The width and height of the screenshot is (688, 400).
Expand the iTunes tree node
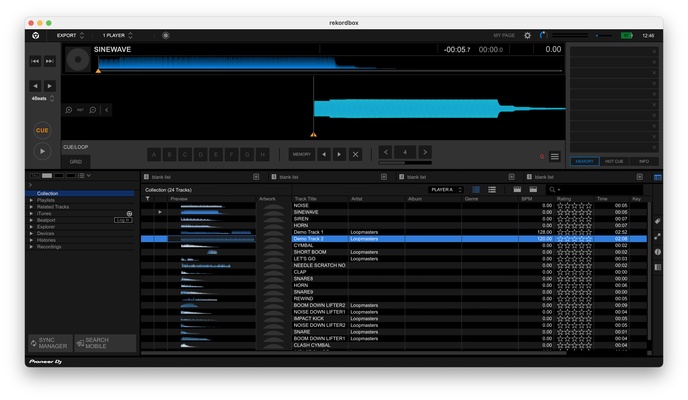31,214
